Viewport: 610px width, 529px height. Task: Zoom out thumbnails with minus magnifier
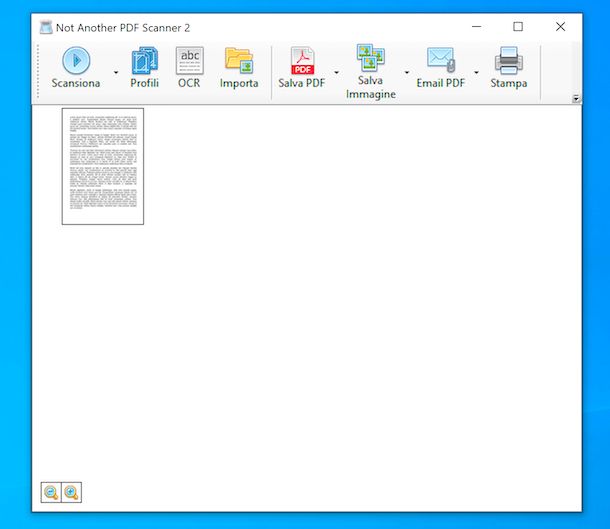[51, 492]
